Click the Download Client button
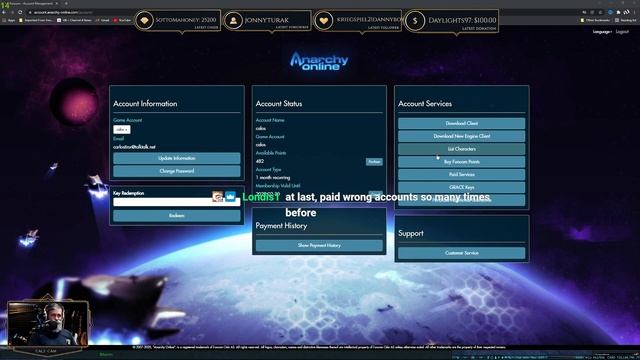Image resolution: width=640 pixels, height=360 pixels. 462,123
